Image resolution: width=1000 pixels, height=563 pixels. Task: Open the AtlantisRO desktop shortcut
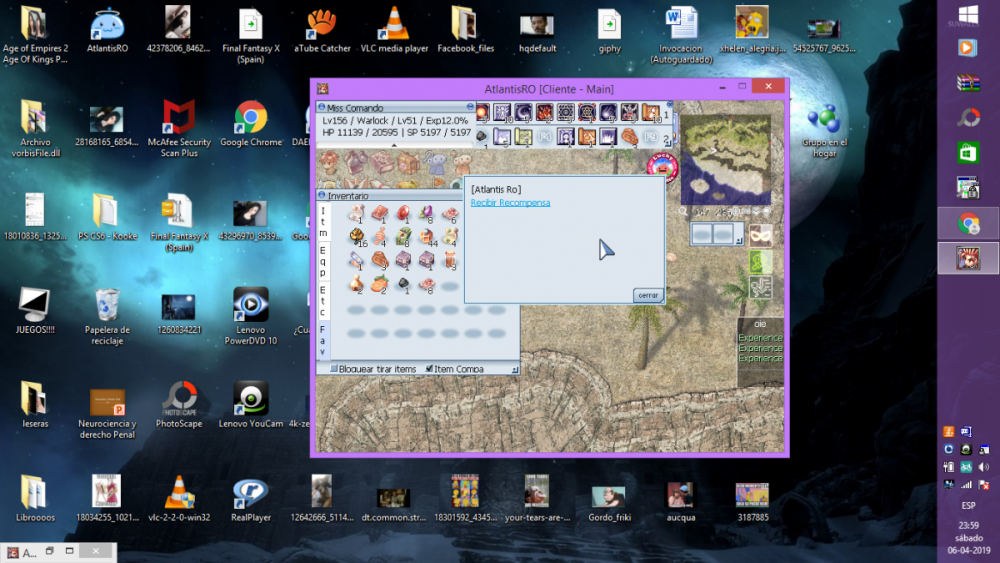point(107,30)
